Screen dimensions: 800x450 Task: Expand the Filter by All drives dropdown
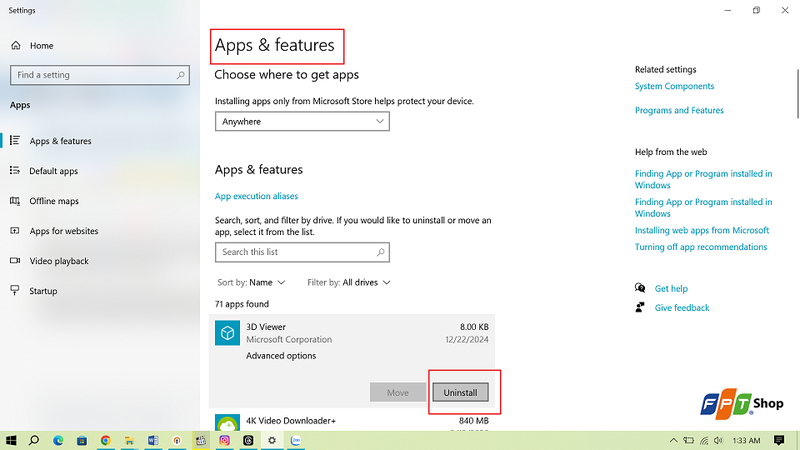pos(348,282)
